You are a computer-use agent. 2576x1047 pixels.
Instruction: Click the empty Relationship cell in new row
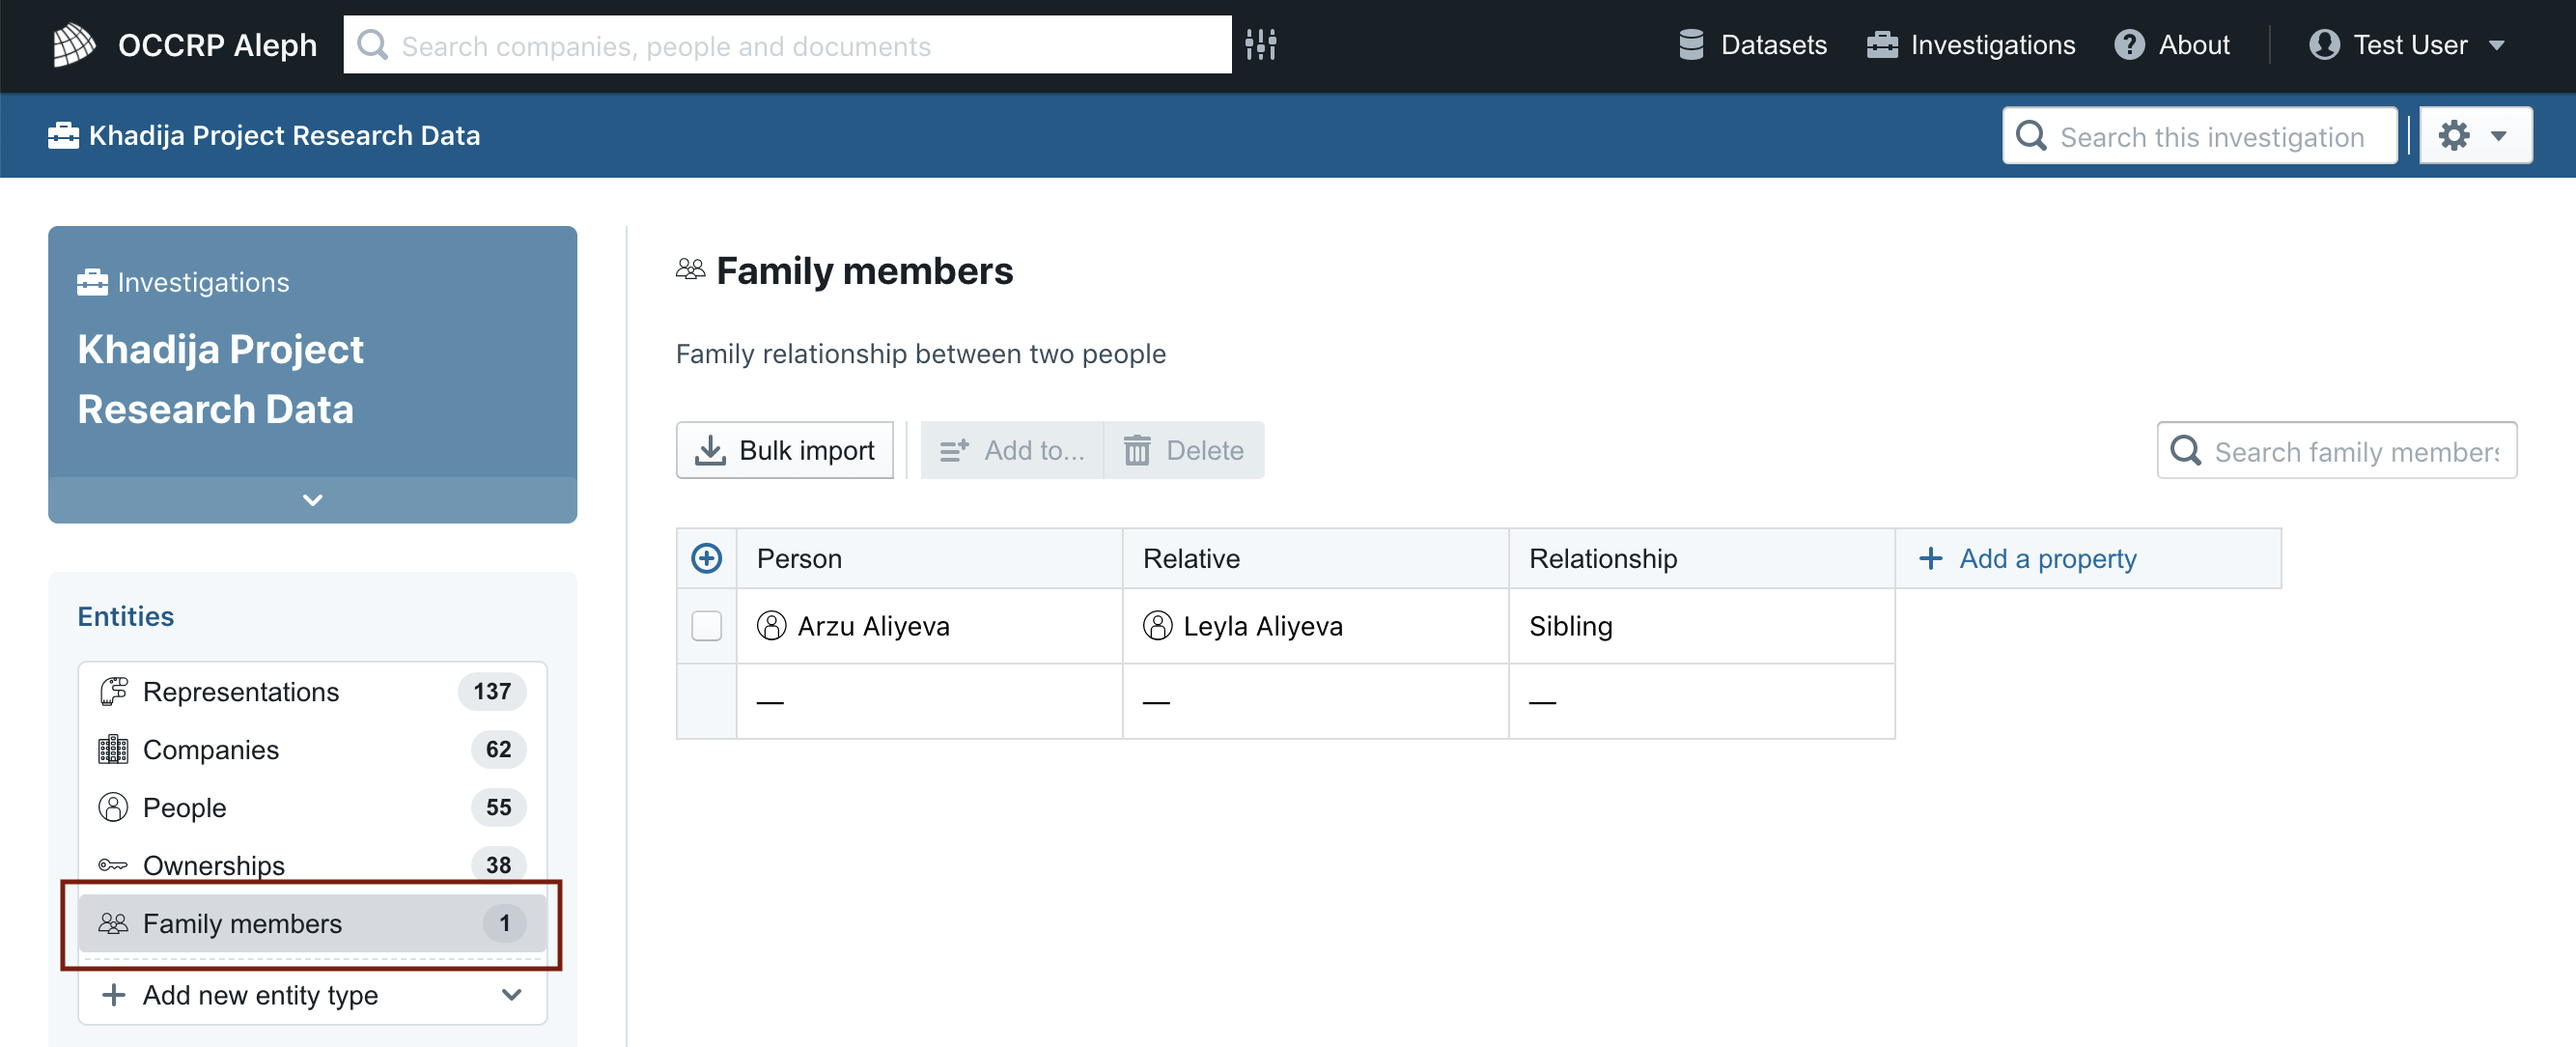coord(1701,701)
